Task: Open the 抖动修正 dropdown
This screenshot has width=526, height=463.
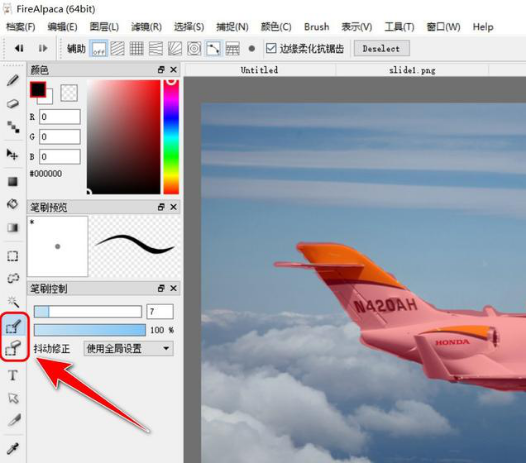Action: (x=128, y=349)
